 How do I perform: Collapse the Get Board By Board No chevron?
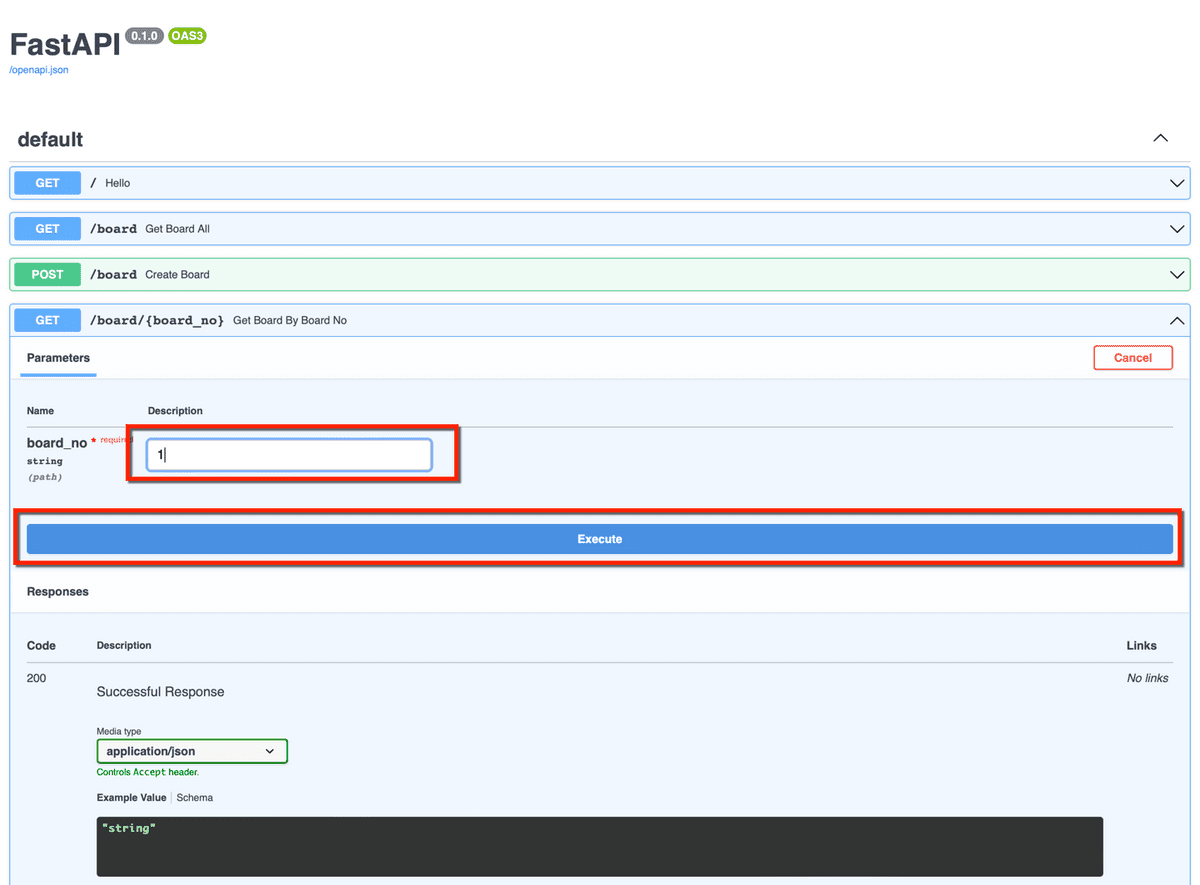click(1177, 320)
